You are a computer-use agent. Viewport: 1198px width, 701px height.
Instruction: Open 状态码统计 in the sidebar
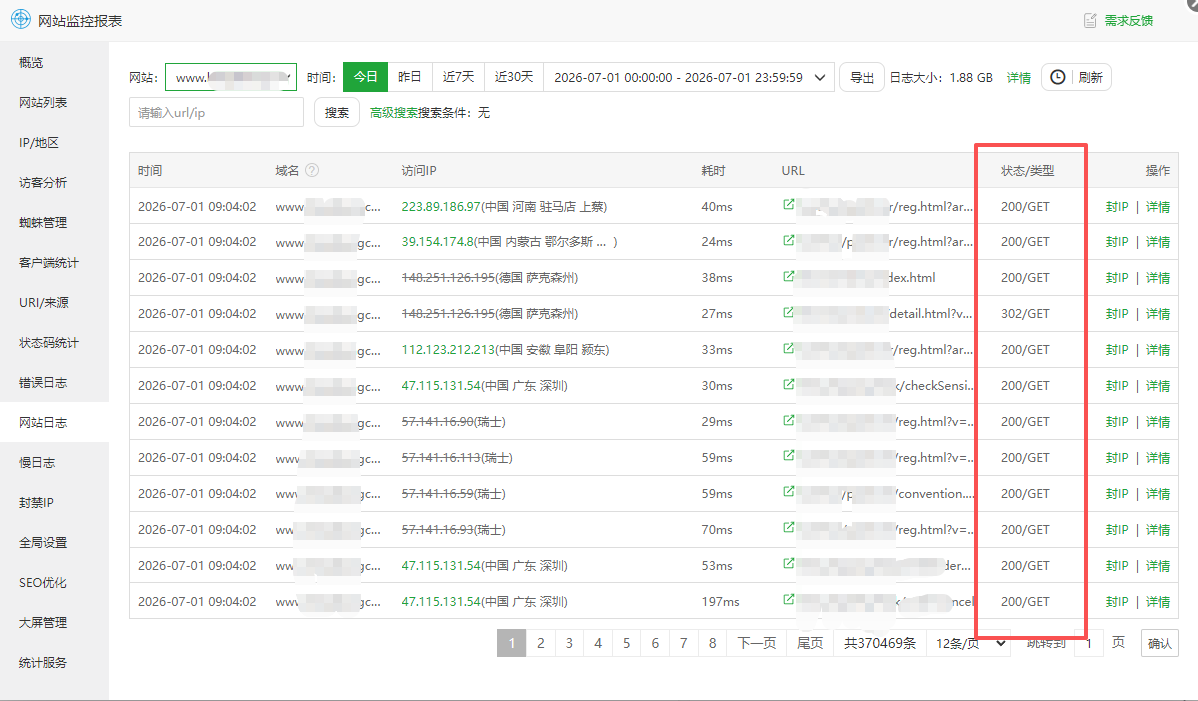54,343
